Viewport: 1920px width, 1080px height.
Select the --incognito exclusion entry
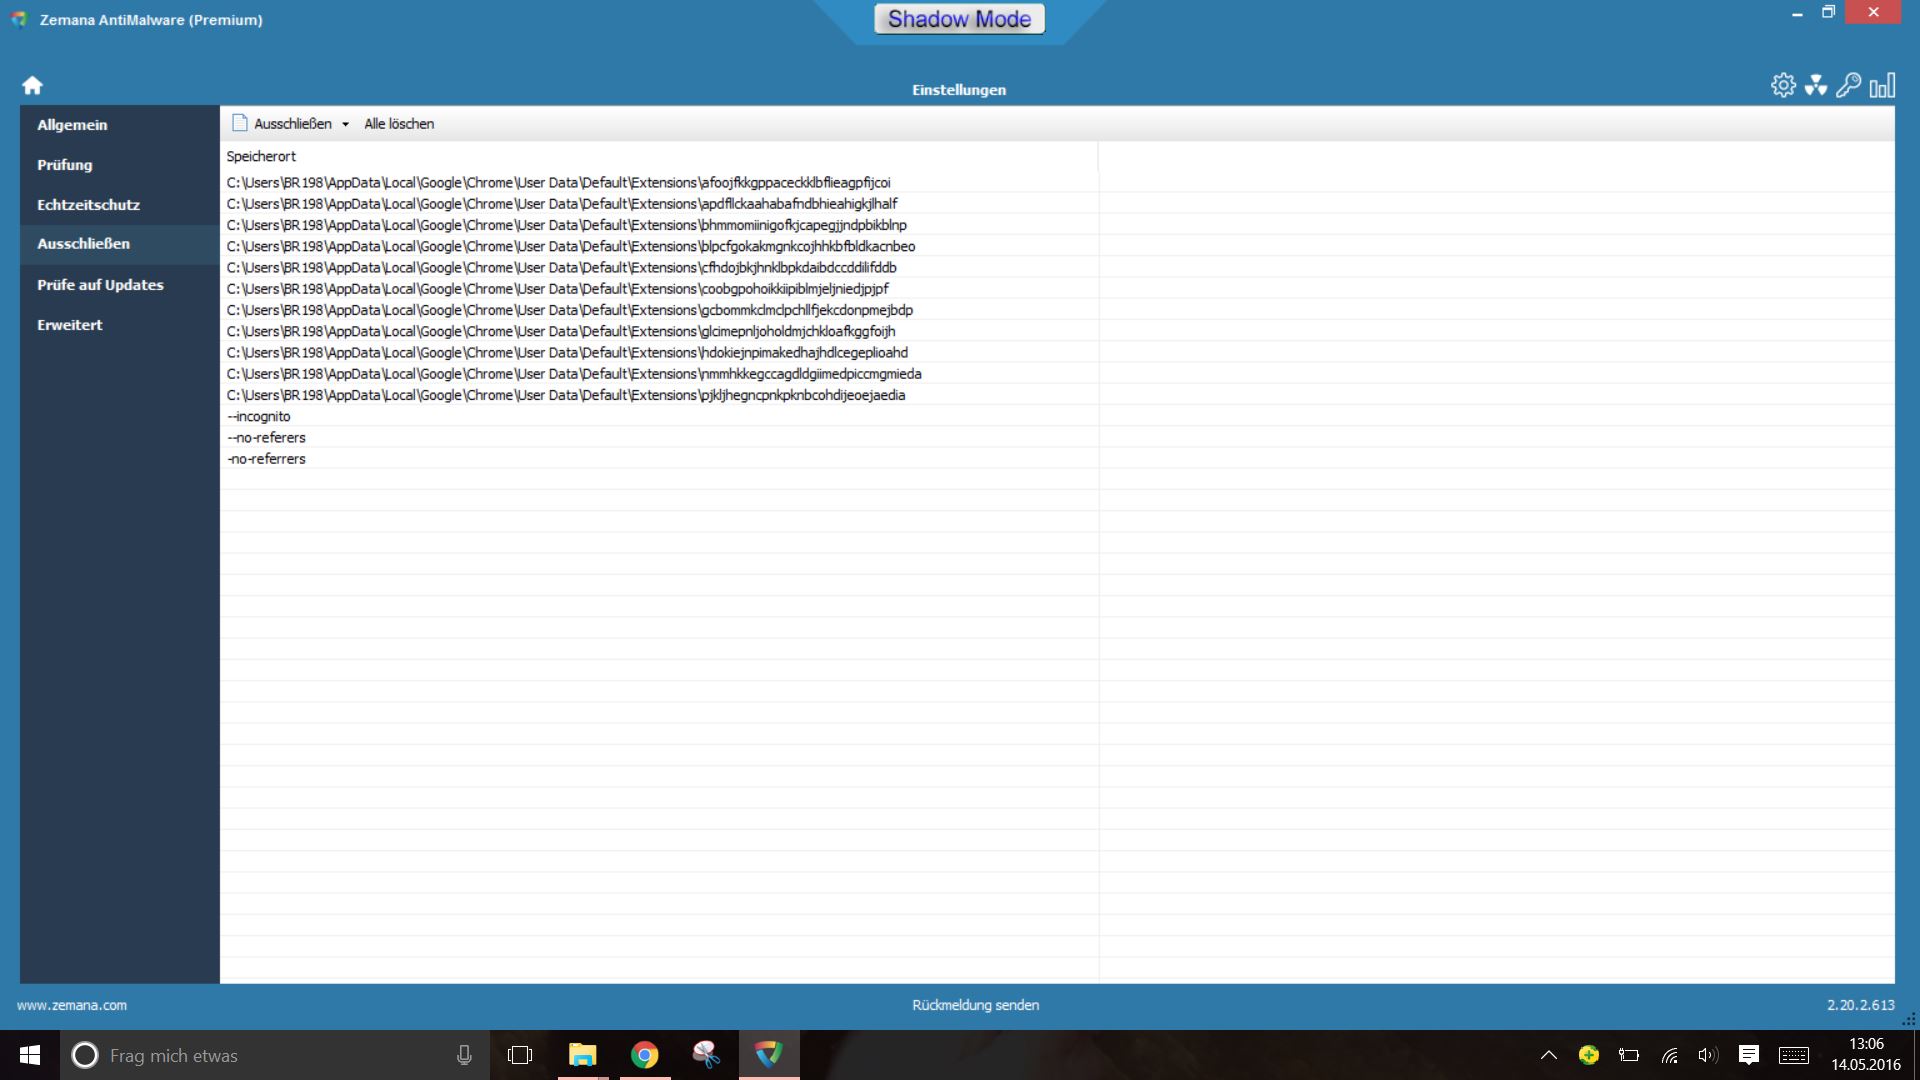pos(260,416)
